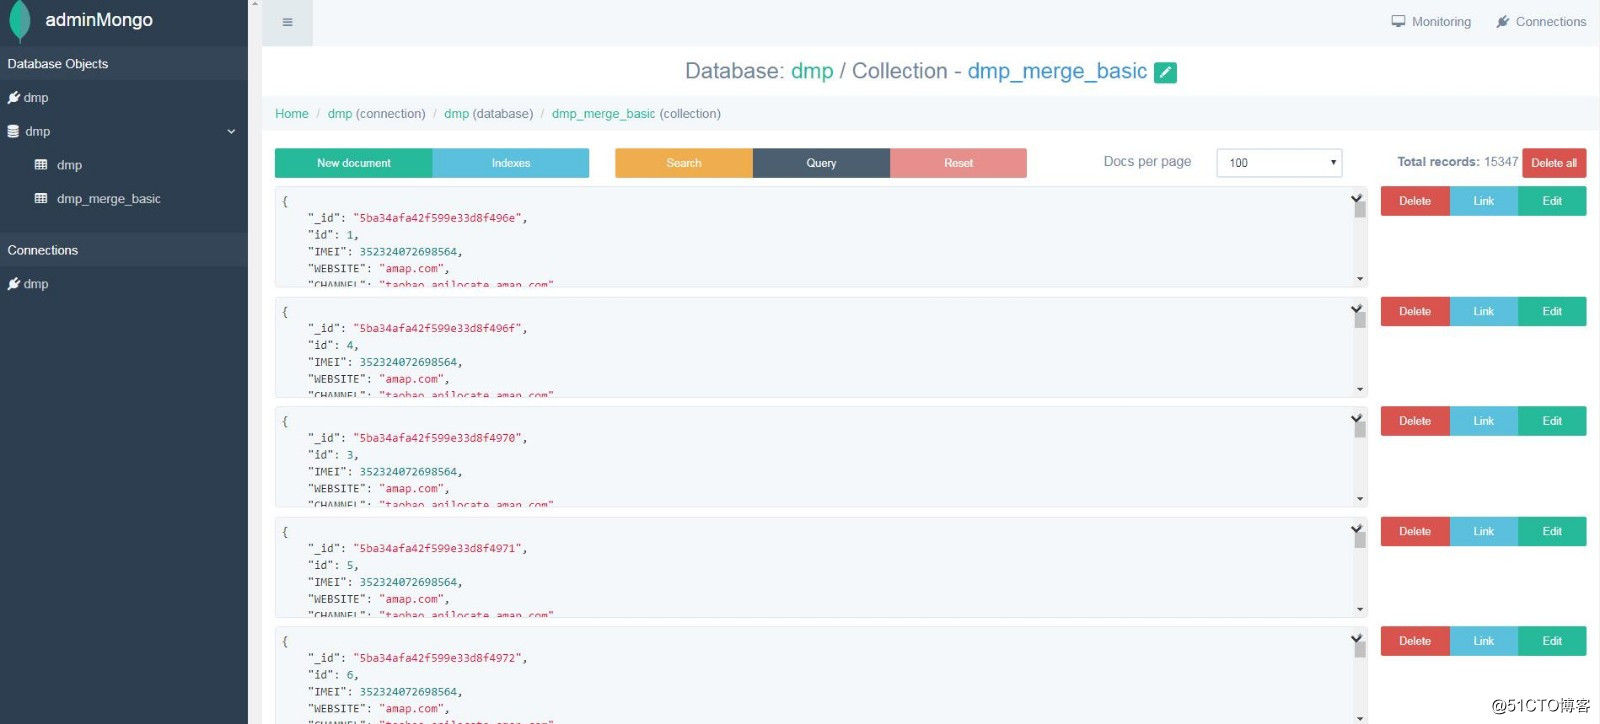Open Link for document with id 1
The width and height of the screenshot is (1600, 724).
click(1484, 201)
